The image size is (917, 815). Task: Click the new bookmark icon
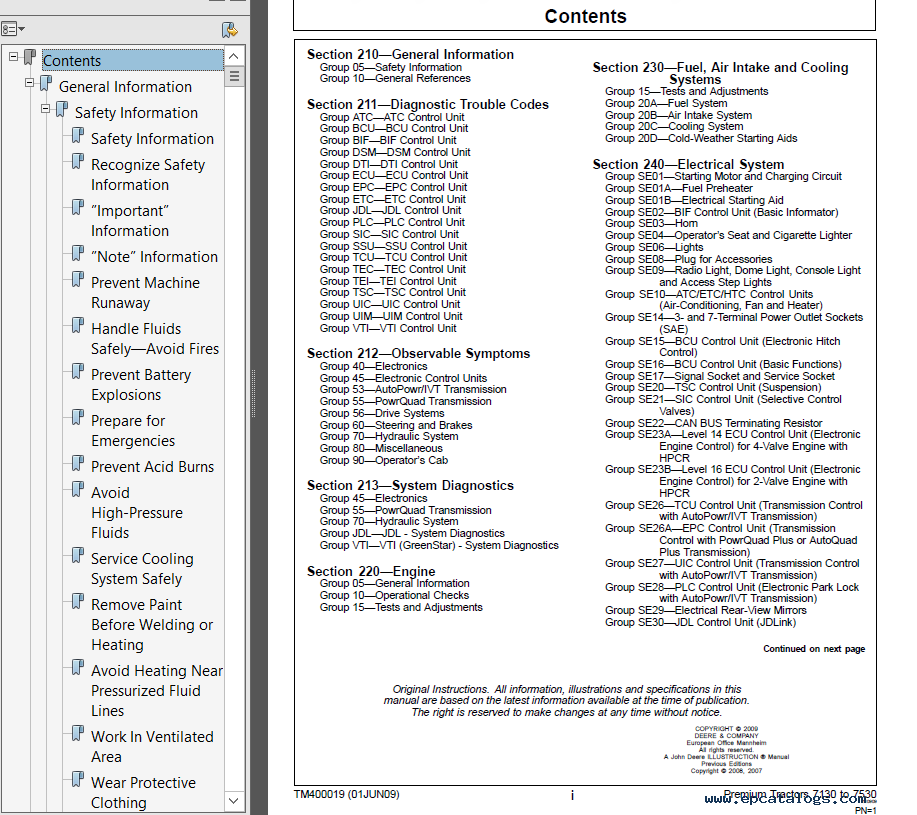click(x=229, y=29)
